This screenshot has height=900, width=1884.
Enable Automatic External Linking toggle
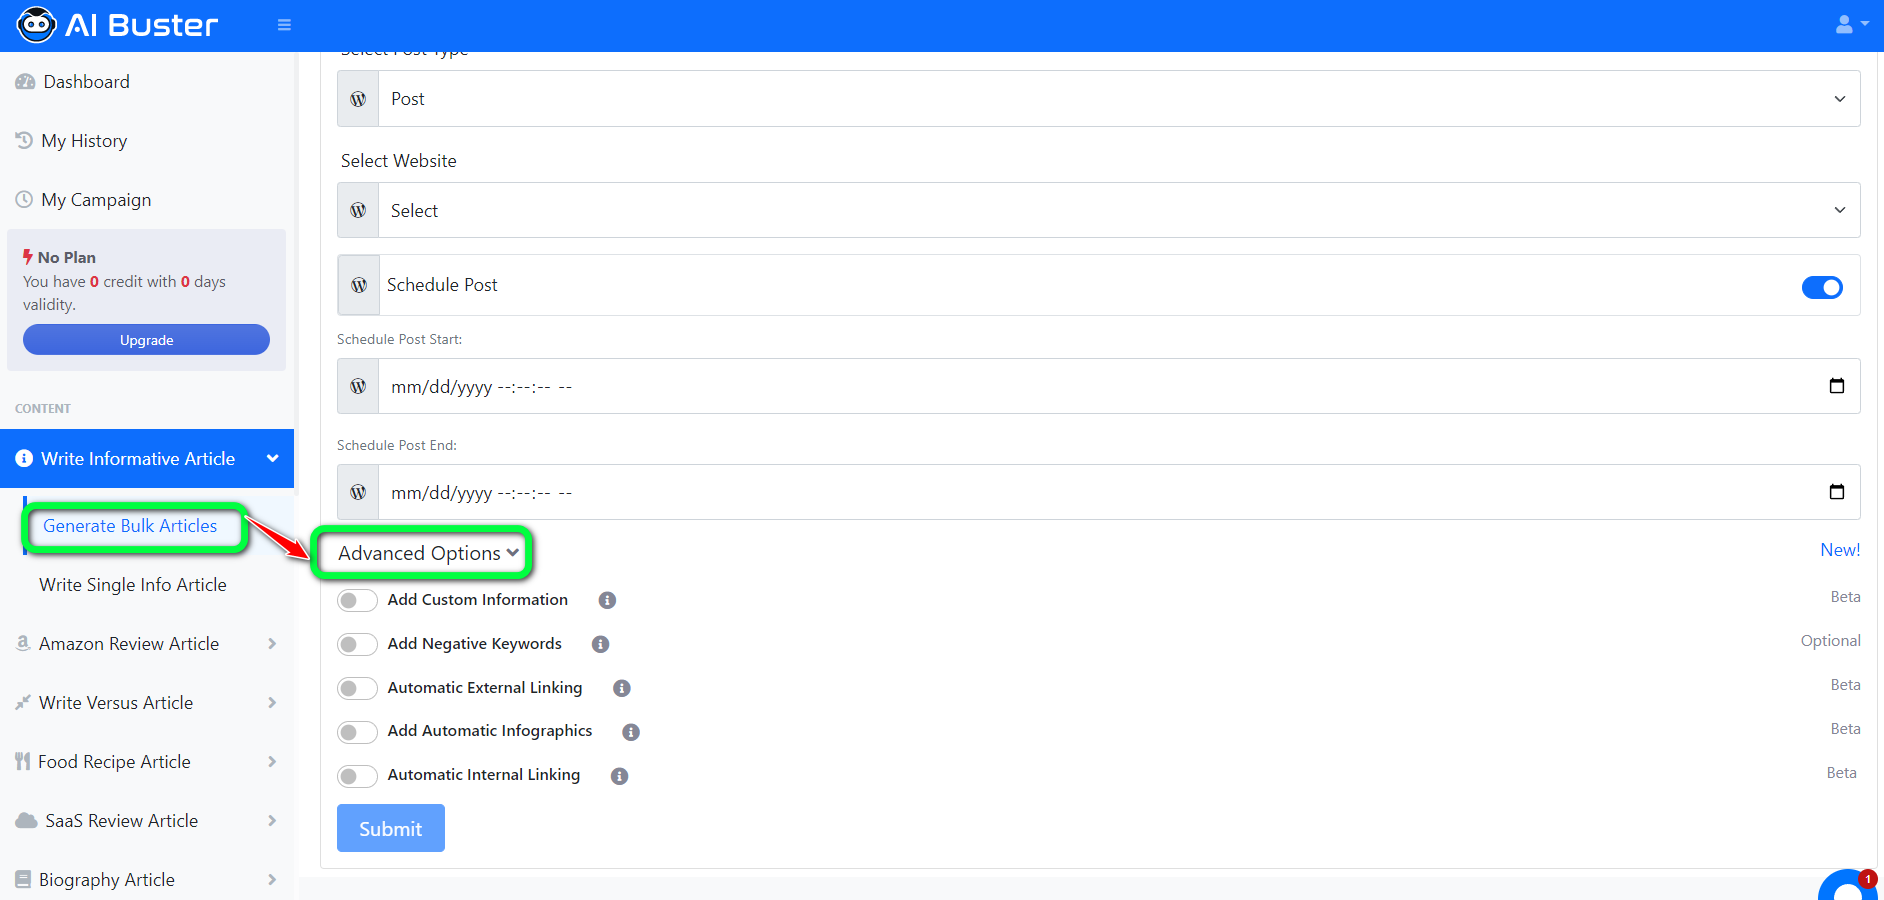pyautogui.click(x=357, y=688)
